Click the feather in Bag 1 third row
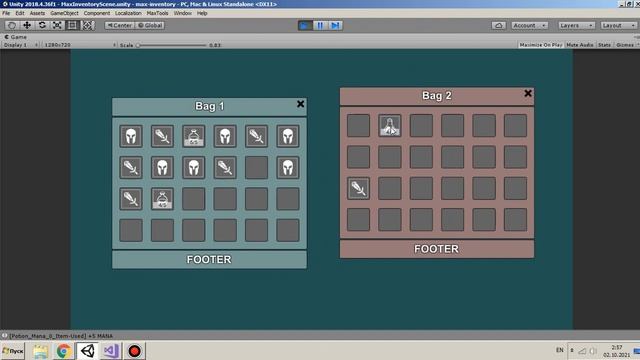The height and width of the screenshot is (360, 640). 131,199
